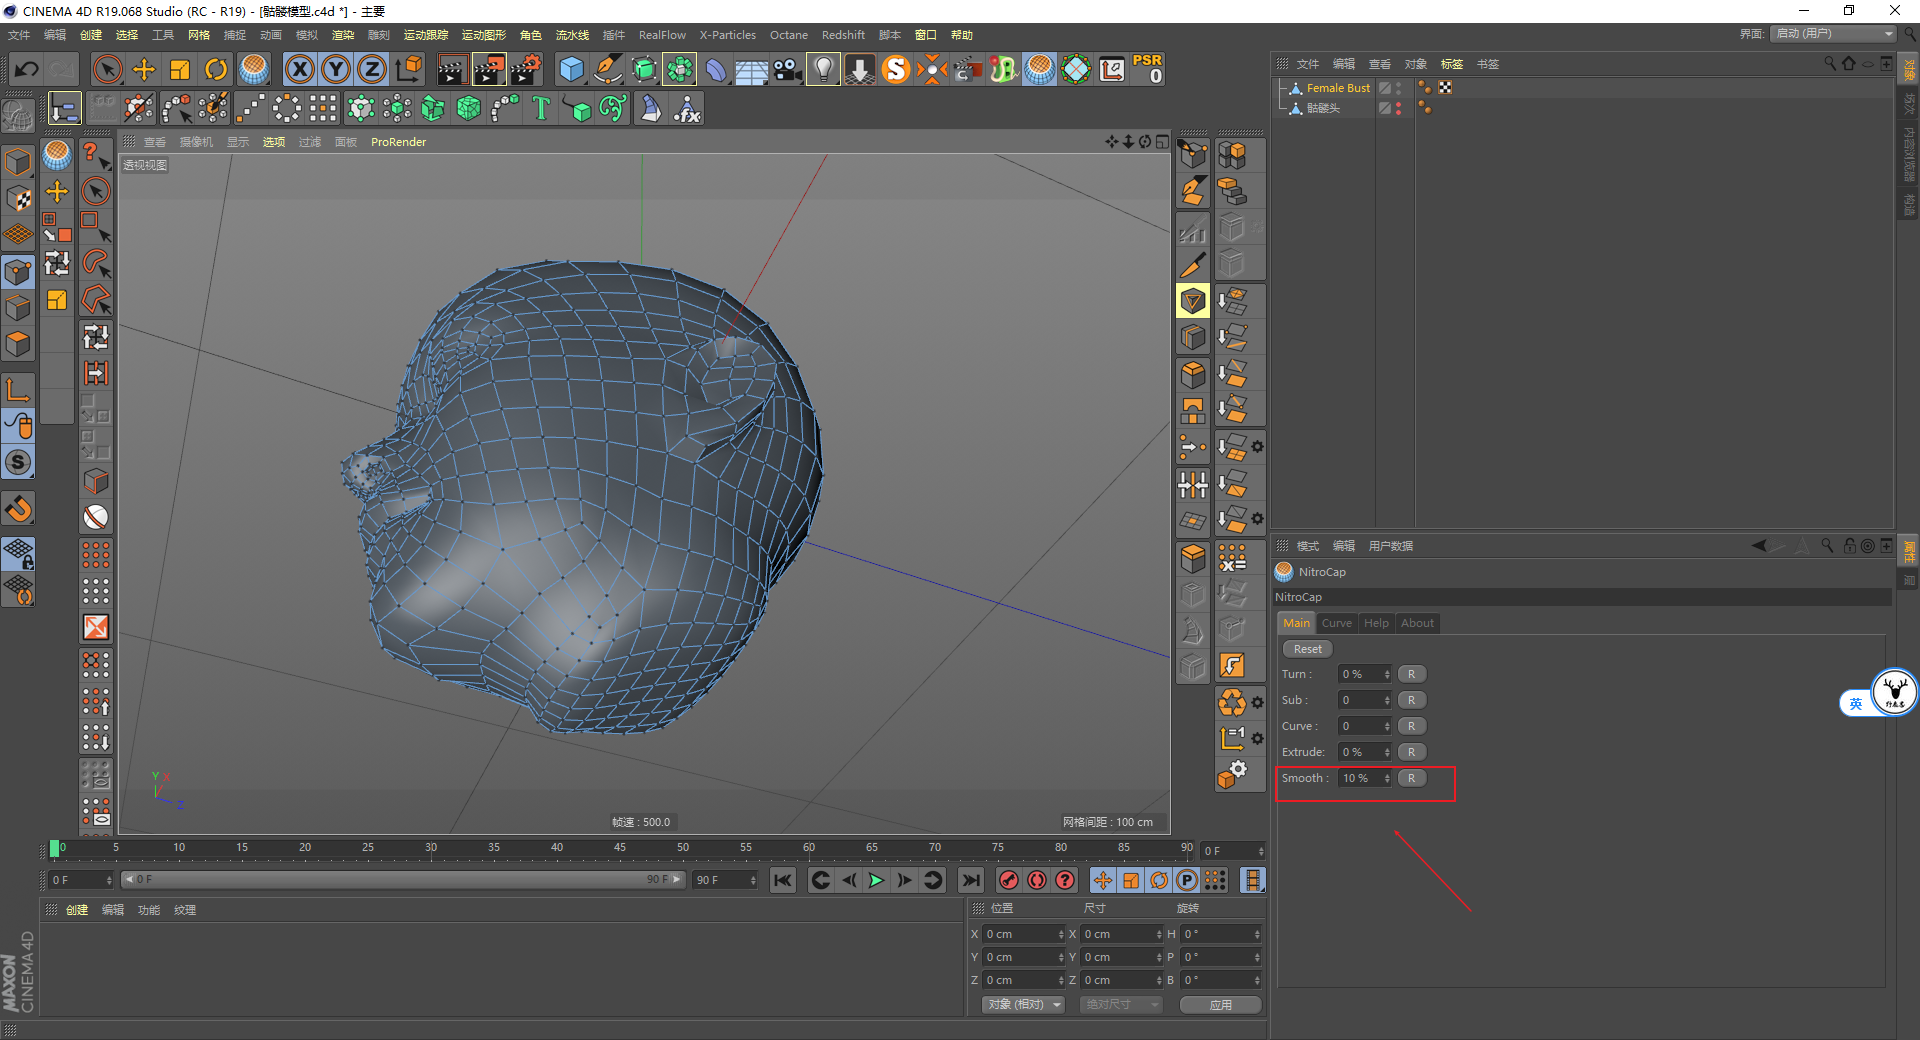Screen dimensions: 1920x1040
Task: Toggle Z axis lock
Action: [x=371, y=69]
